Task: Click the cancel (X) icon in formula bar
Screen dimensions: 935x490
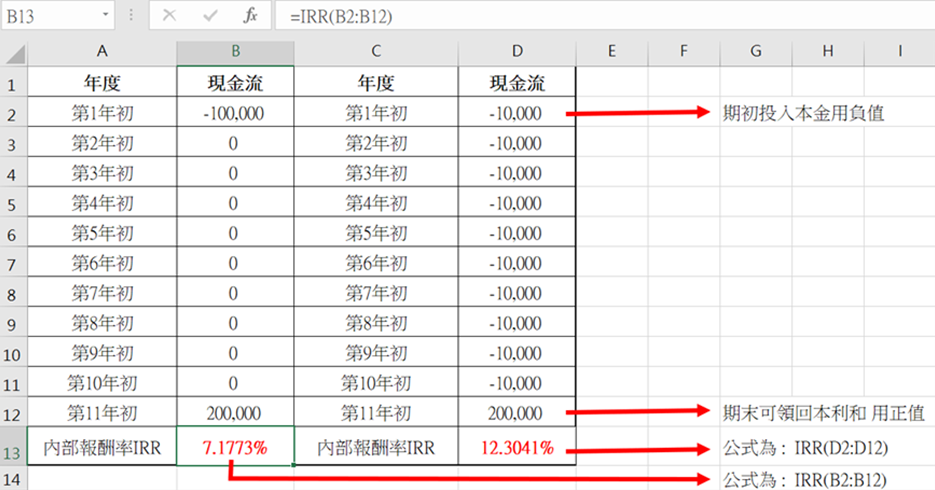Action: [x=169, y=15]
